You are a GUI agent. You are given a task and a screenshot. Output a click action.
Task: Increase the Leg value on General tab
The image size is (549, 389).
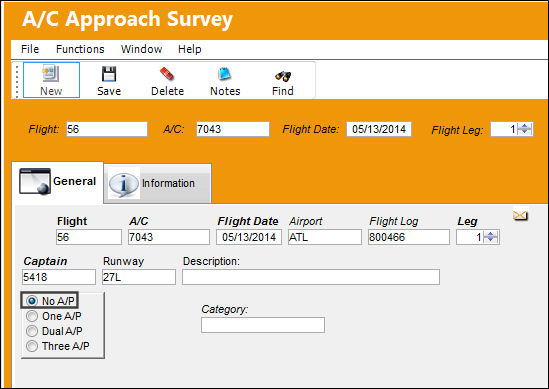(x=491, y=234)
